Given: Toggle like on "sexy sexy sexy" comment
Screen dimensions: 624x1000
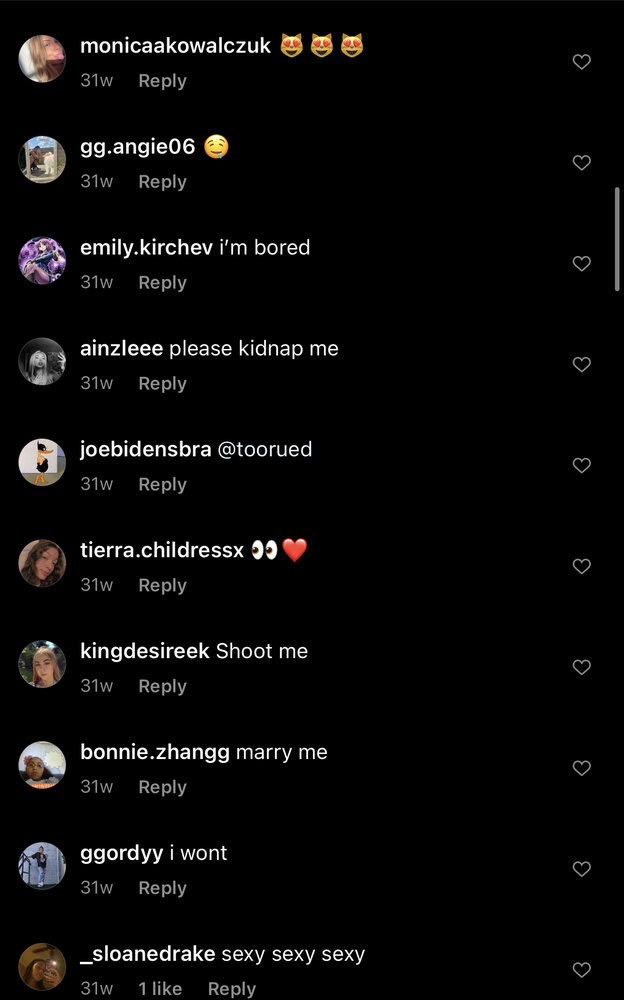Looking at the screenshot, I should 581,970.
